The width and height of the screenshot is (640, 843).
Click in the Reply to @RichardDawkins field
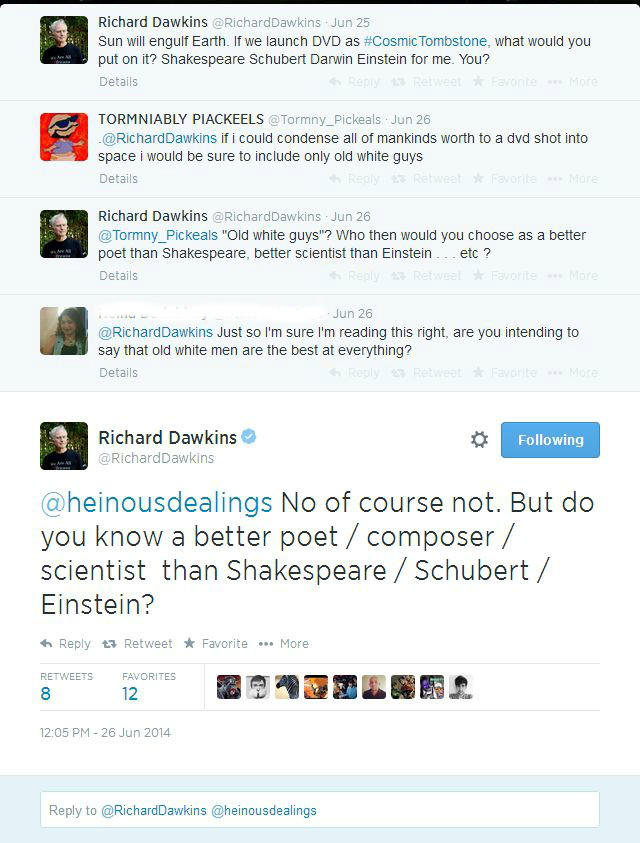point(320,810)
